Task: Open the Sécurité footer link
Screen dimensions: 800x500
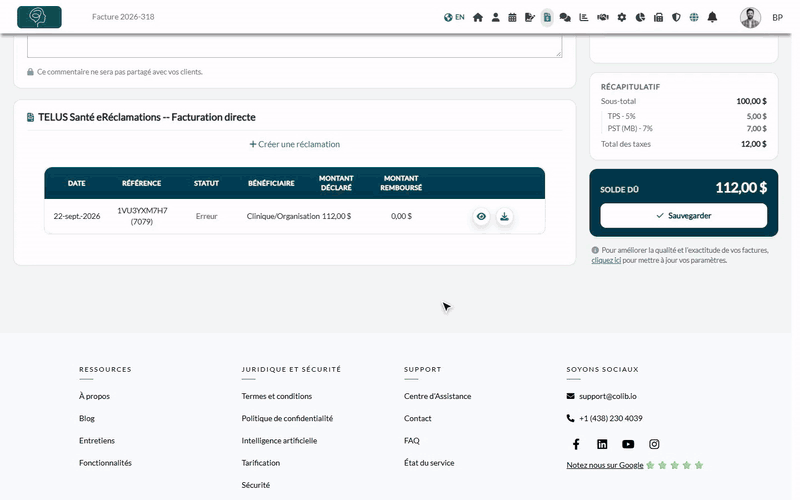Action: click(256, 485)
